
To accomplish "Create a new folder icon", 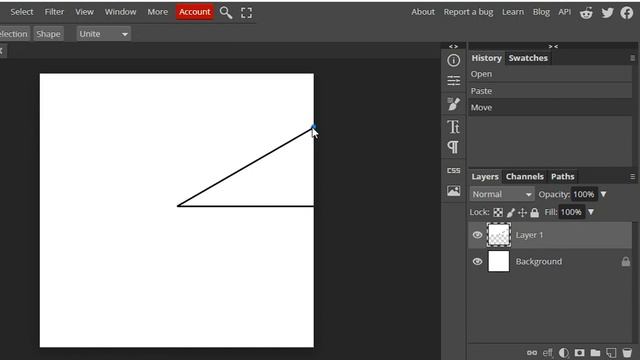I will pyautogui.click(x=595, y=353).
